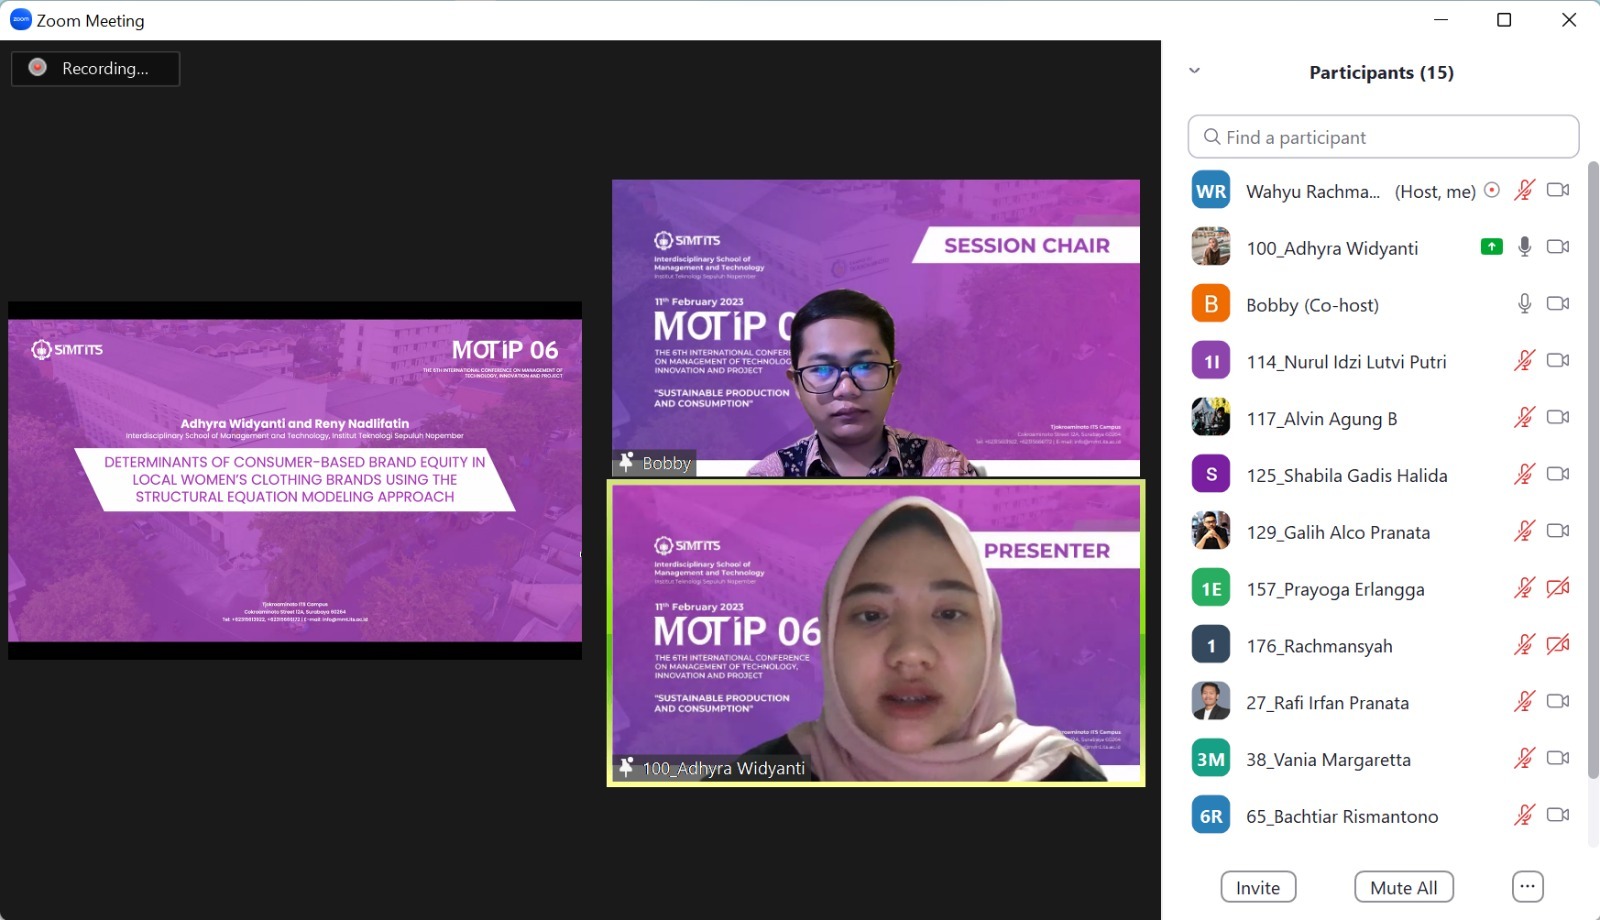Open the Recording status indicator

[96, 68]
